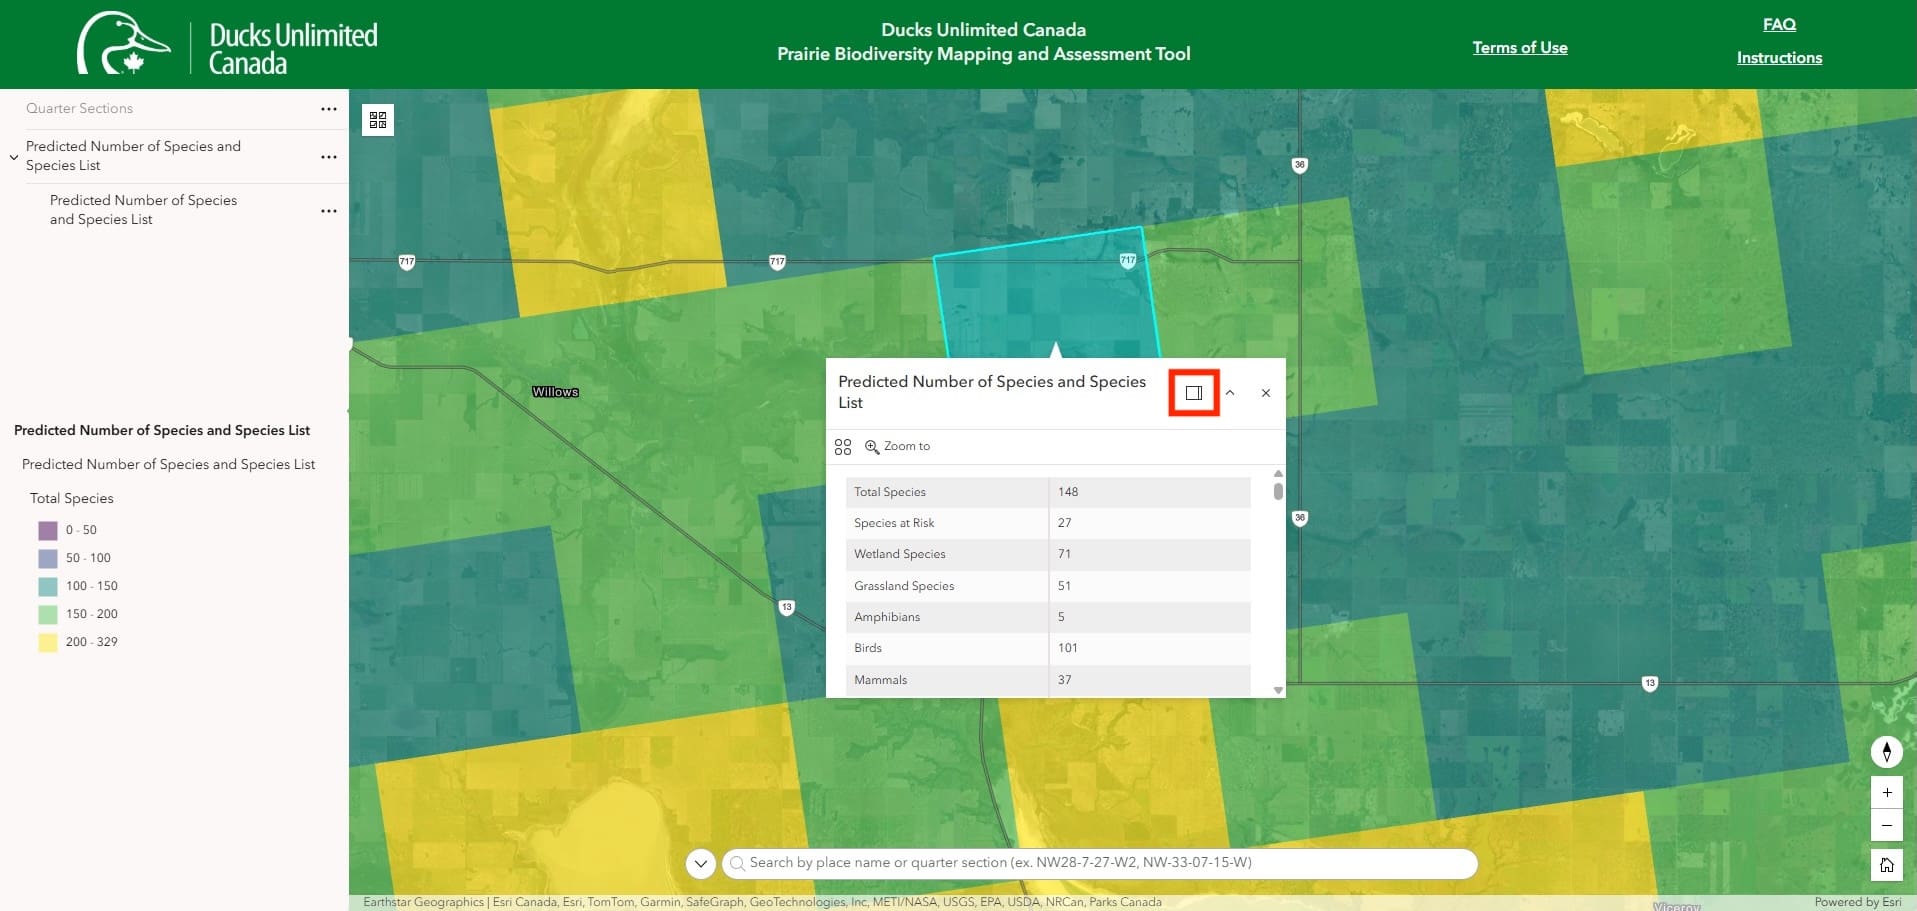Click the 150 - 200 legend swatch
The height and width of the screenshot is (911, 1917).
tap(48, 614)
